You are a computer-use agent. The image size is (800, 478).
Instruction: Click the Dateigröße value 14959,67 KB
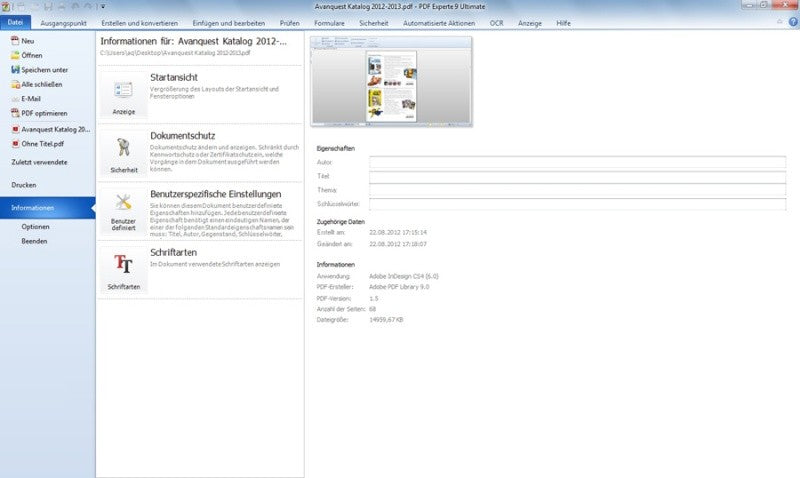coord(386,320)
